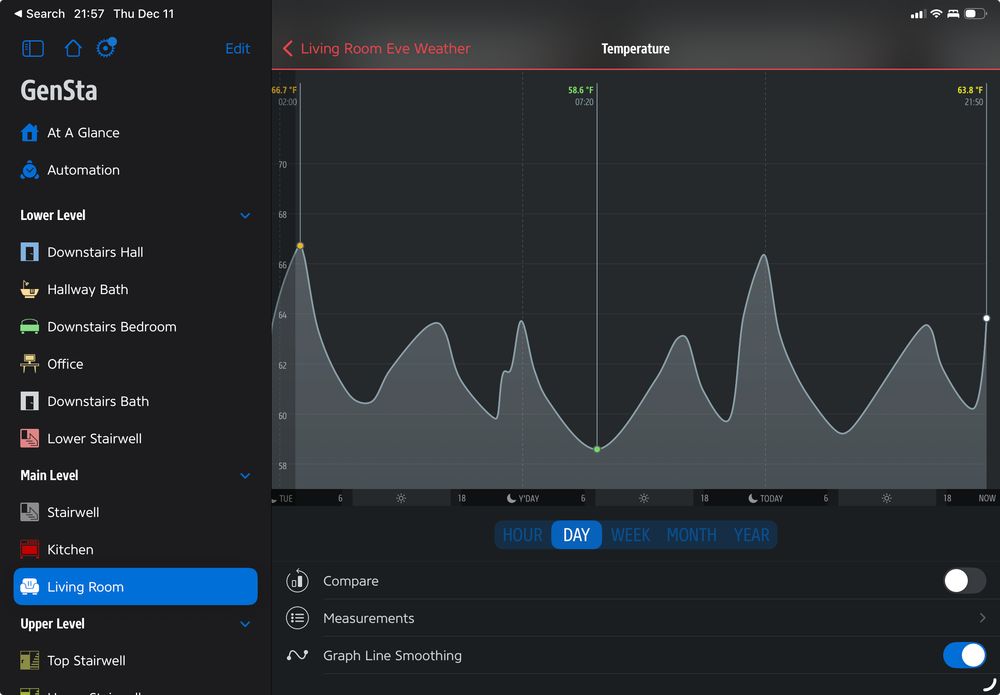Collapse the Main Level section
The height and width of the screenshot is (695, 1000).
[245, 476]
